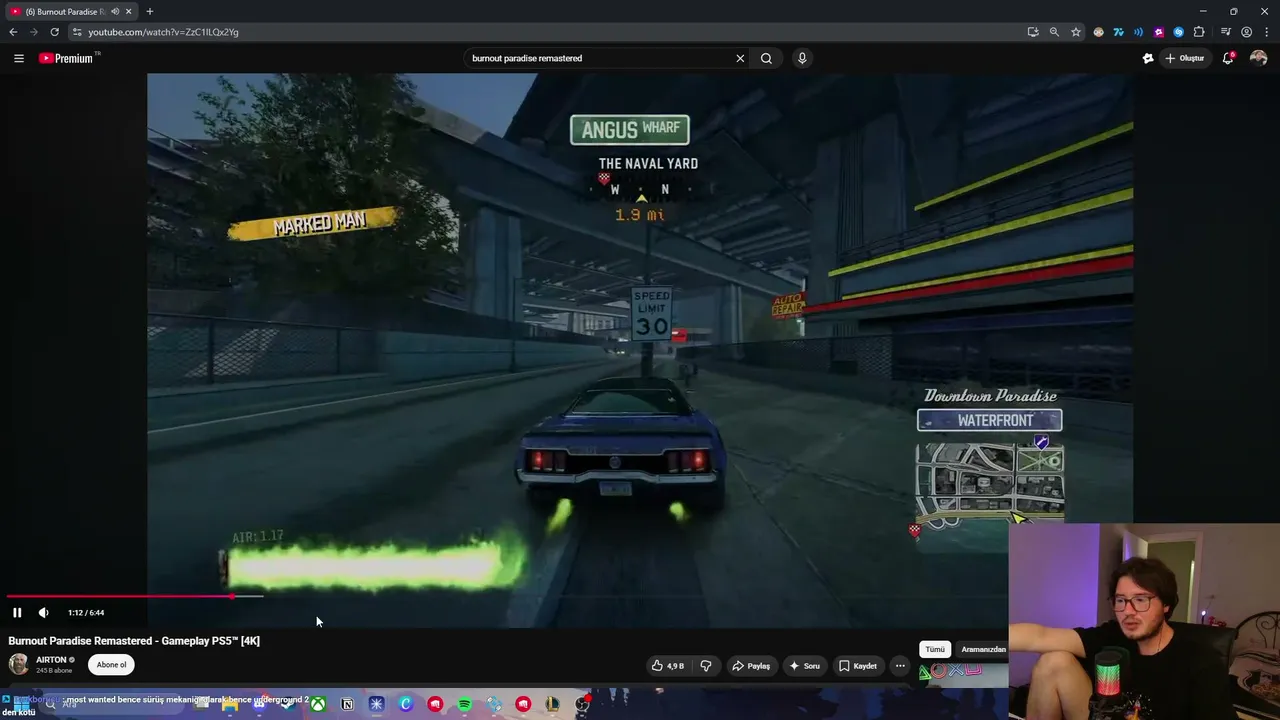This screenshot has width=1280, height=720.
Task: Click the purple sparkle extension icon
Action: coord(1159,32)
